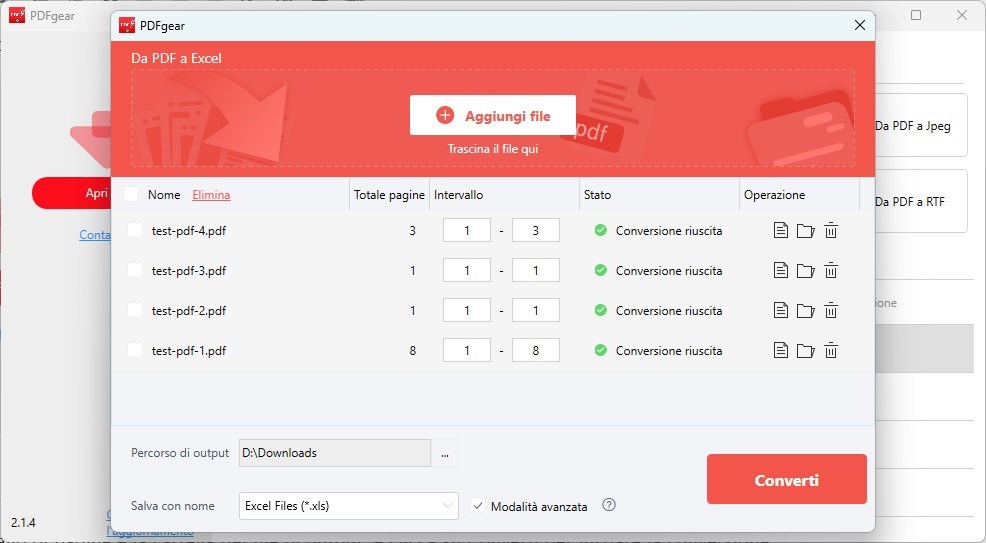
Task: Click the Intervallo column header
Action: pyautogui.click(x=458, y=195)
